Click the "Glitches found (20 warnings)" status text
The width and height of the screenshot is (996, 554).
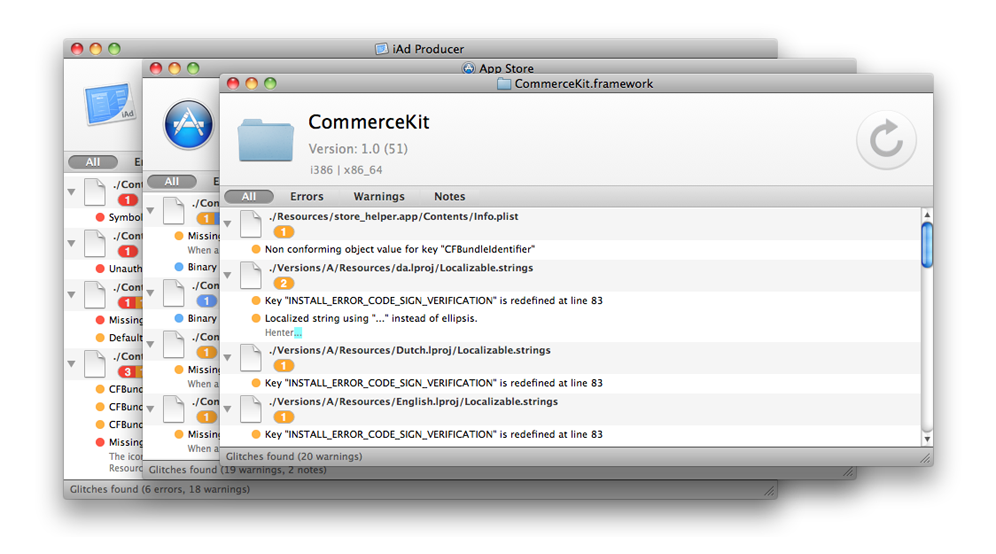[294, 456]
